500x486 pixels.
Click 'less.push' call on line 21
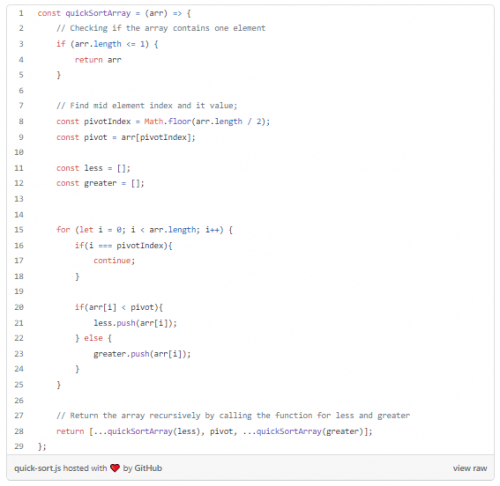(114, 323)
